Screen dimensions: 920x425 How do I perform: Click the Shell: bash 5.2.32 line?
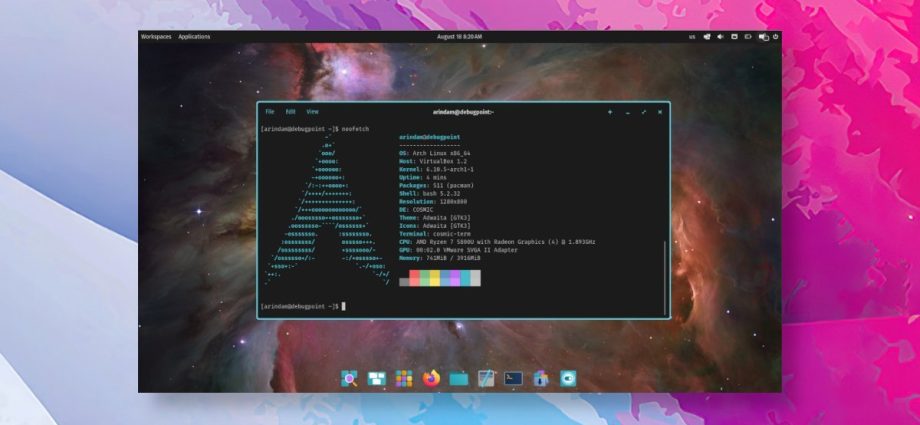(429, 193)
